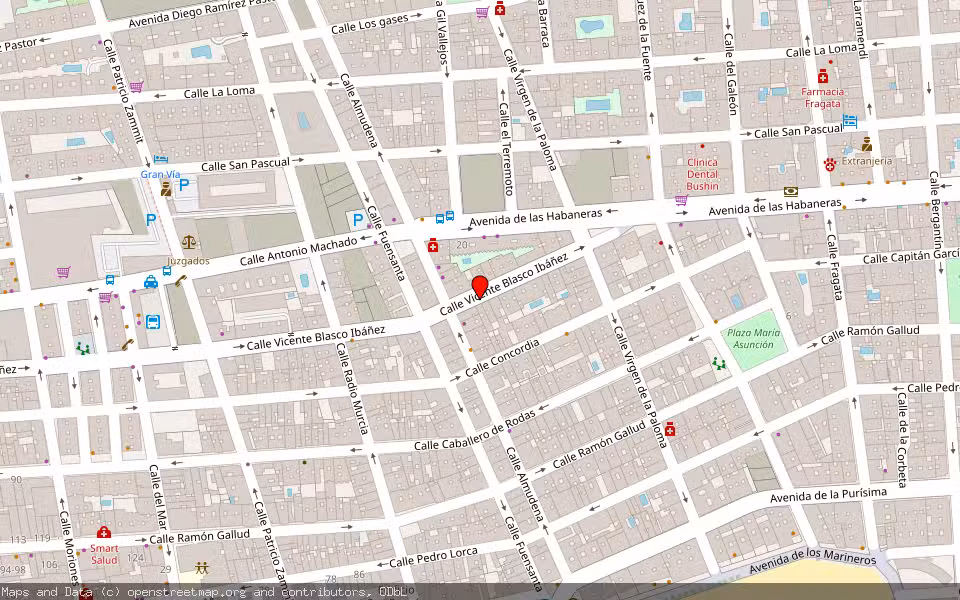The width and height of the screenshot is (960, 600).
Task: Click the courthouse scales icon at Juzgados
Action: (x=189, y=242)
